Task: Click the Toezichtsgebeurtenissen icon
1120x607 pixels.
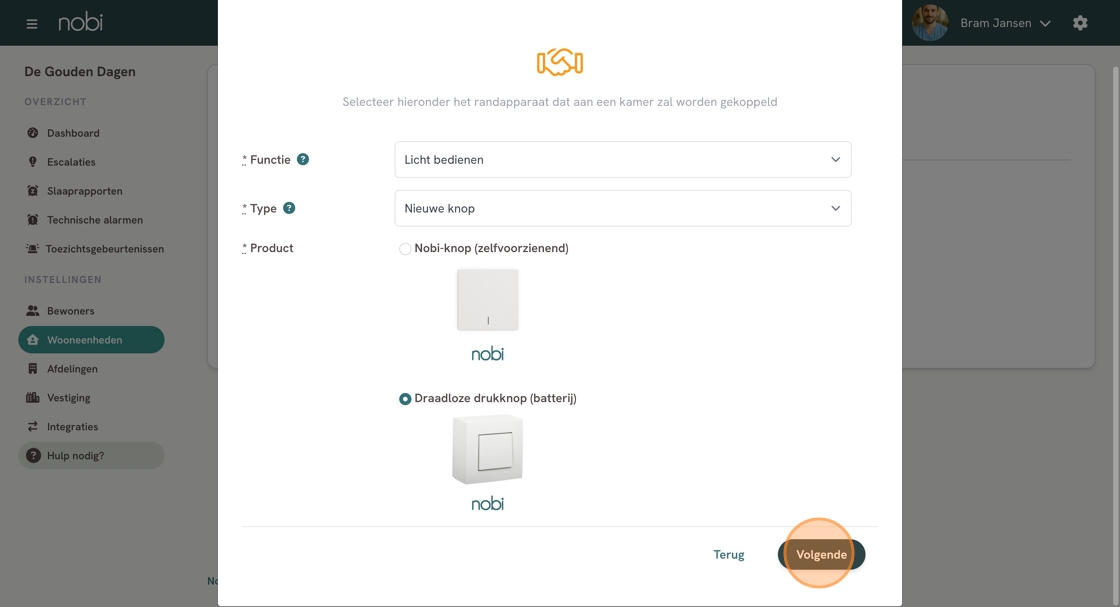Action: click(32, 249)
